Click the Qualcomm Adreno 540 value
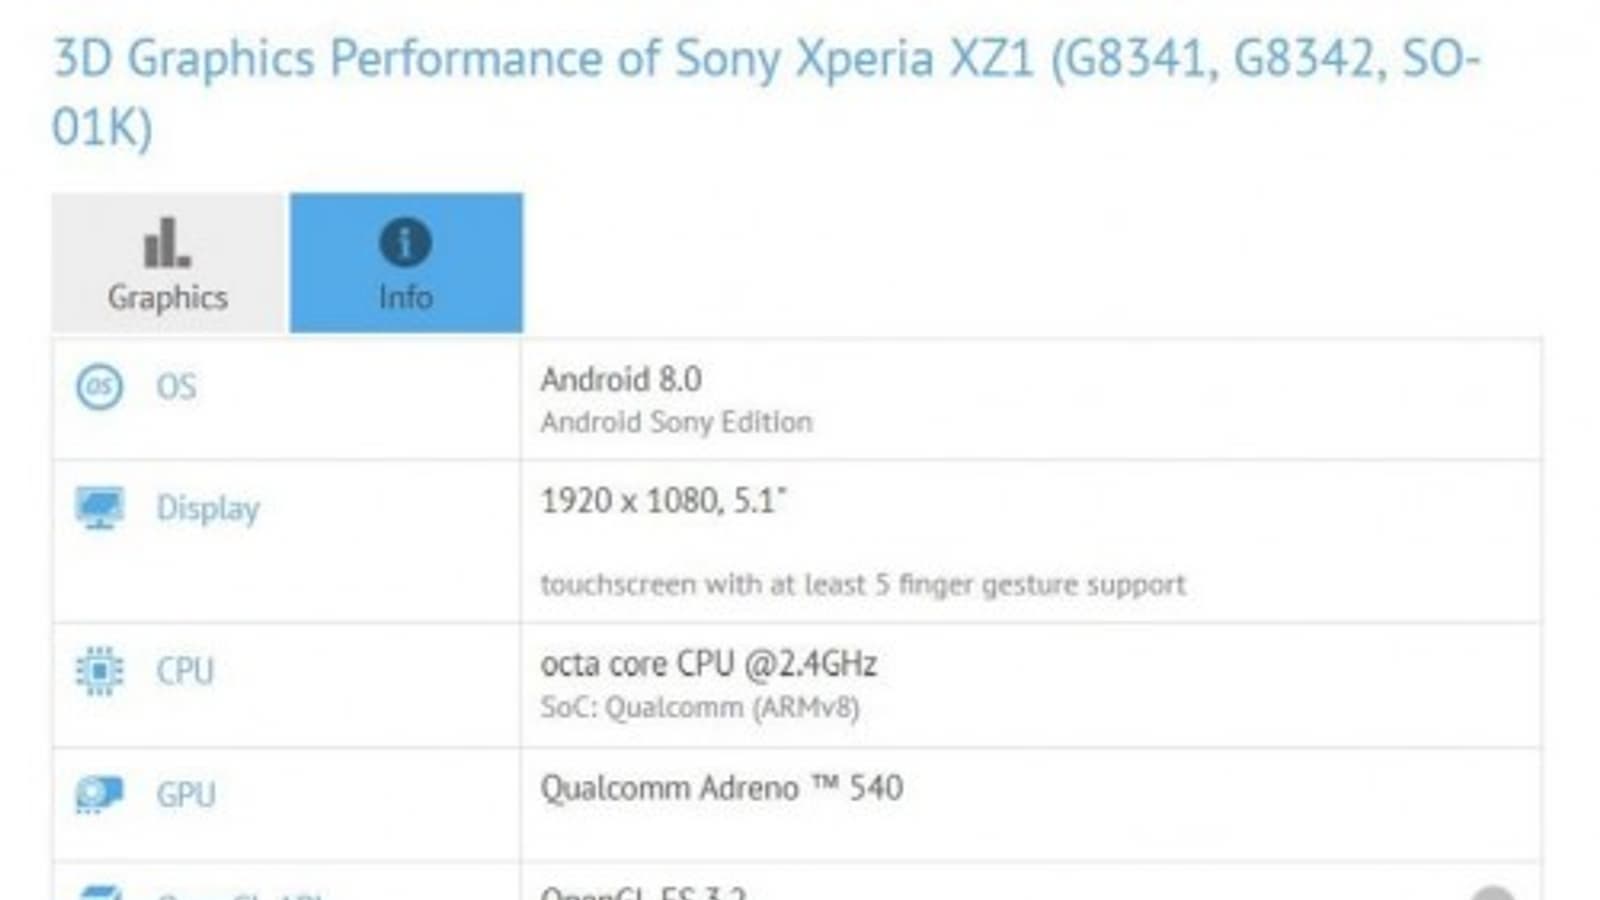 [x=721, y=788]
